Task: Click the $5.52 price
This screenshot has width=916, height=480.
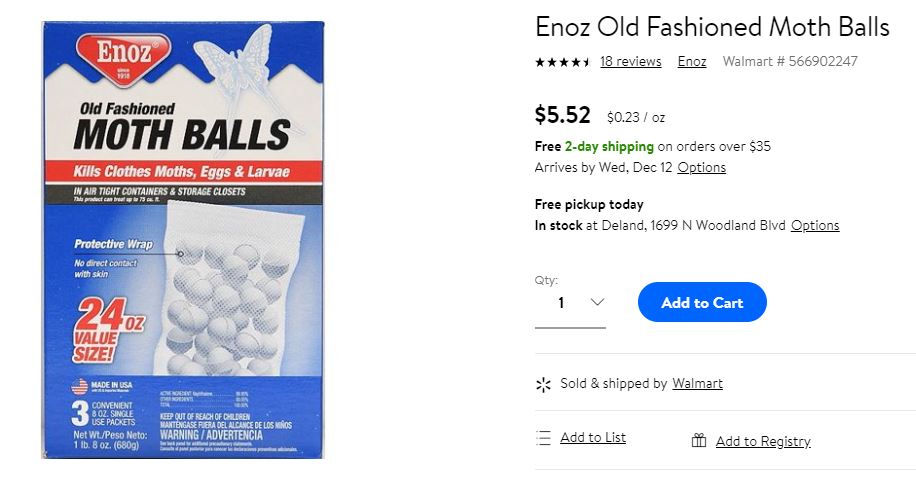Action: 563,115
